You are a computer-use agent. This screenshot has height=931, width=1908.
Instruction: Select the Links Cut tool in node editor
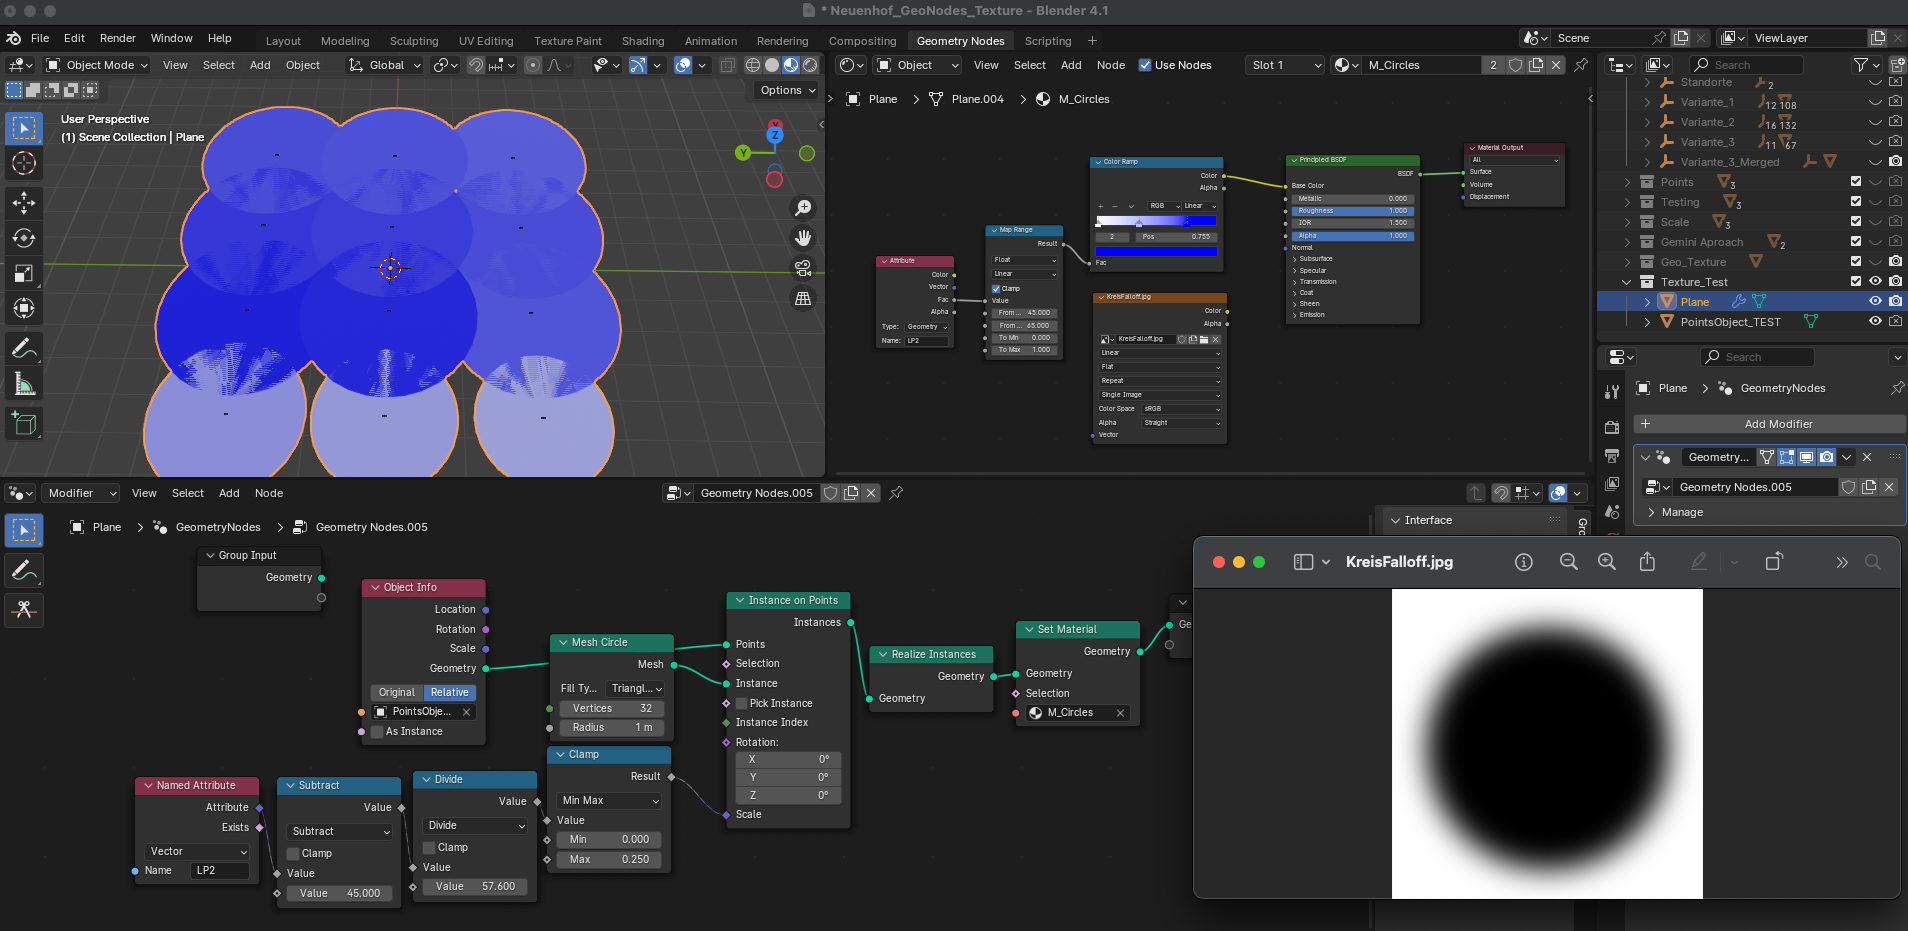pos(24,610)
